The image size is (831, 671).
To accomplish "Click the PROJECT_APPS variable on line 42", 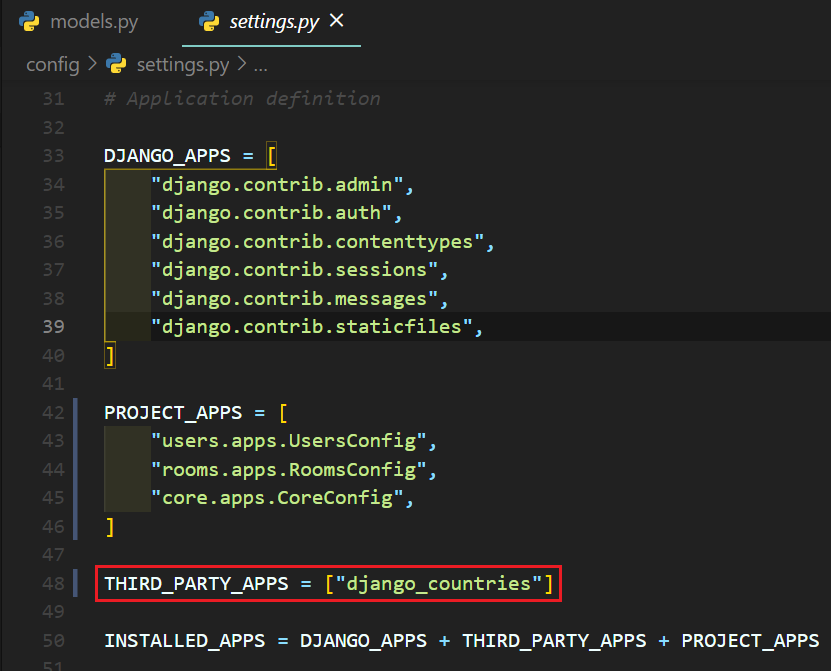I will [x=173, y=412].
